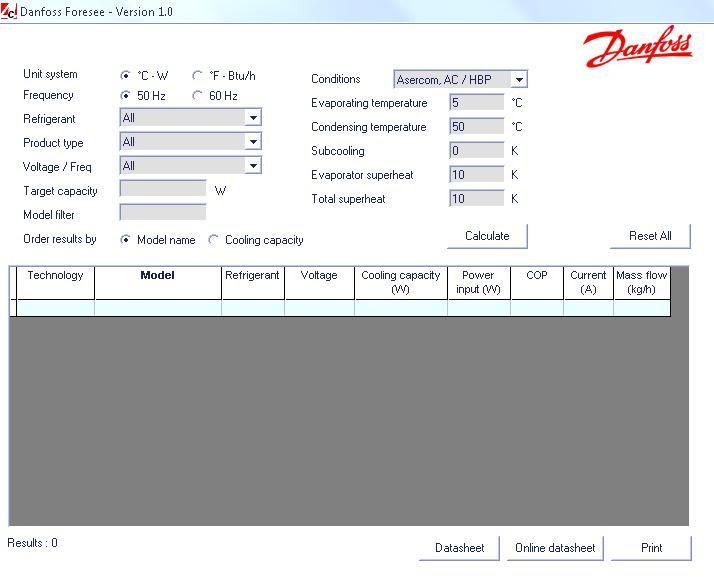Click the Evaporator superheat field
Screen dimensions: 714x588
point(477,174)
